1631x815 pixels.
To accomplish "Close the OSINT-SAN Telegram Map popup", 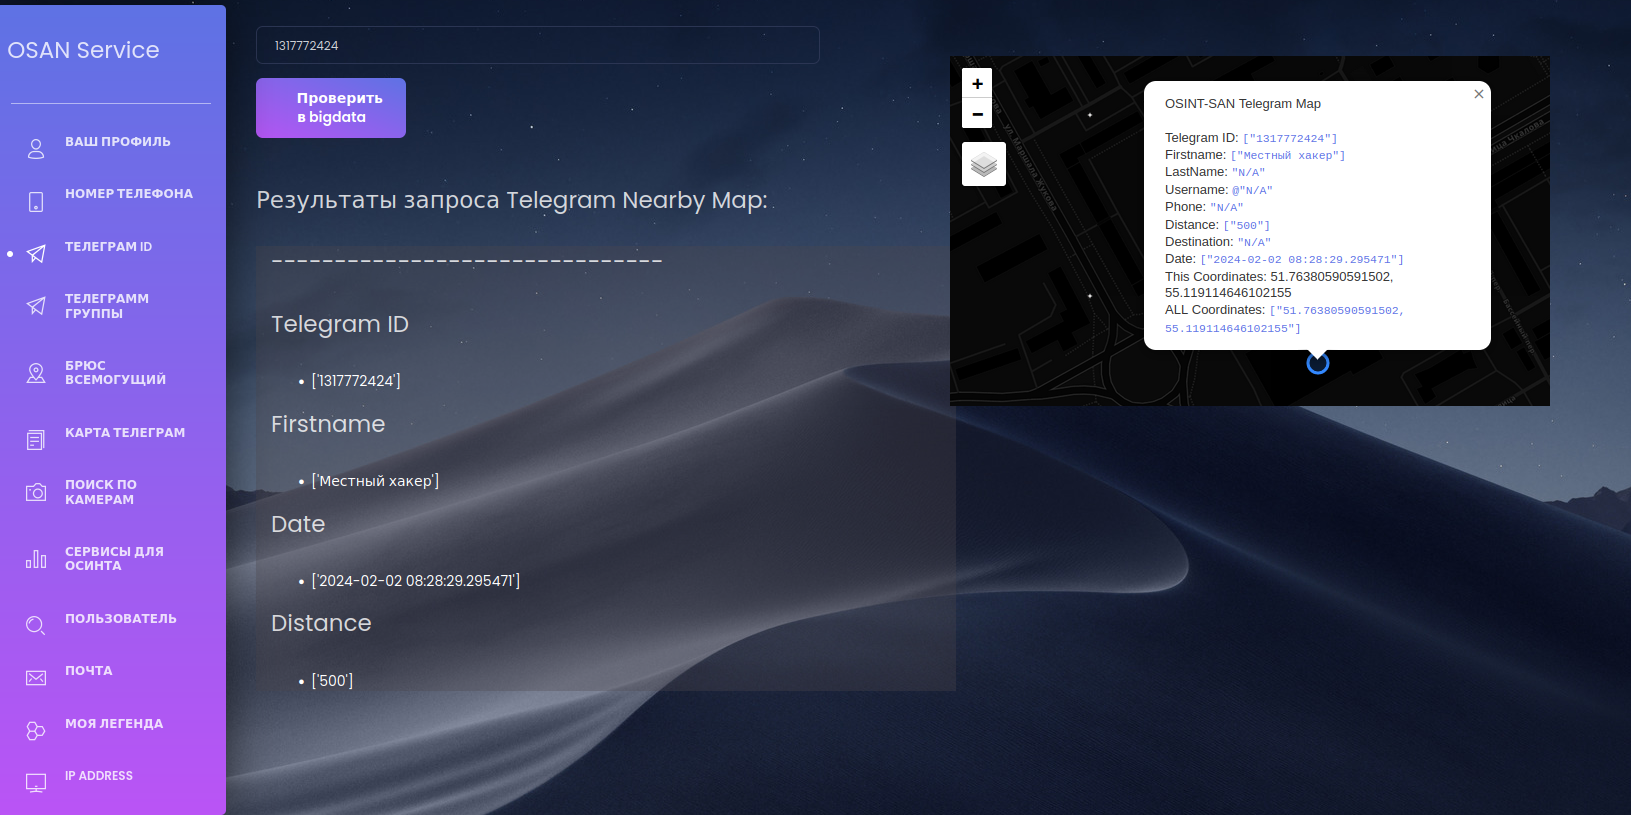I will (x=1479, y=94).
